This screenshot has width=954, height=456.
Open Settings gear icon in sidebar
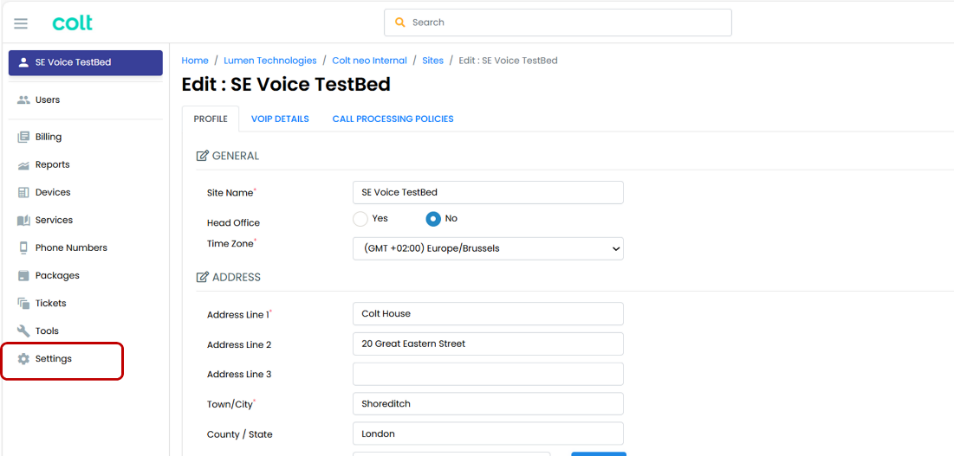point(24,359)
